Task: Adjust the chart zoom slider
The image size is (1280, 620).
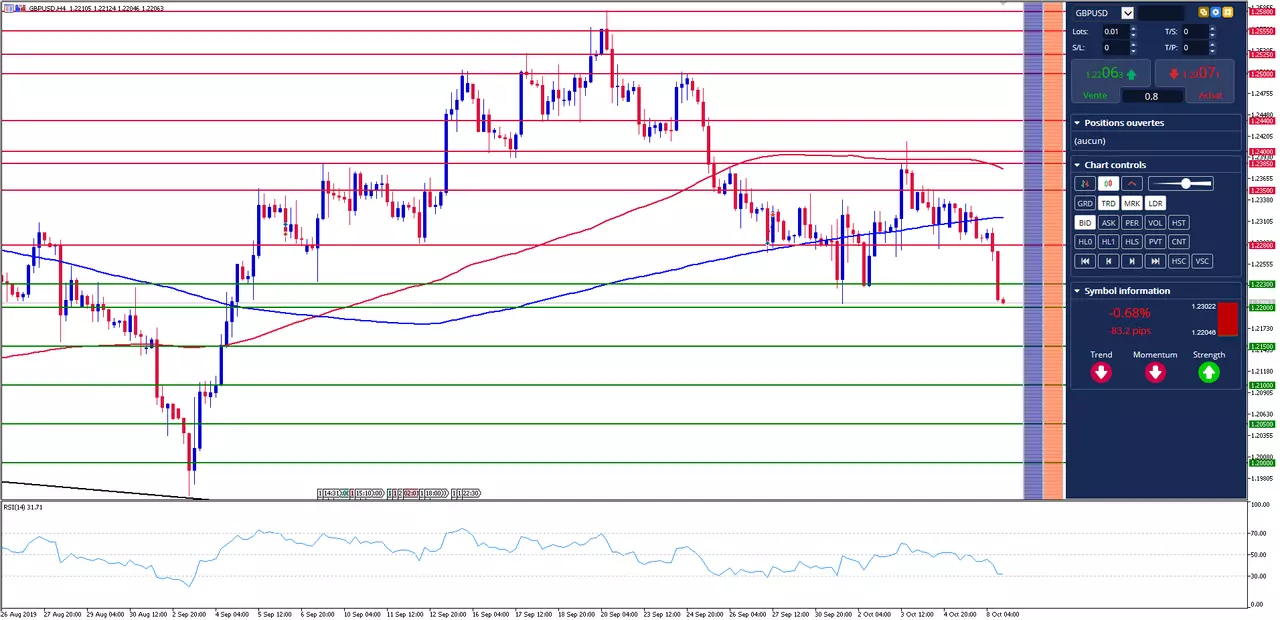Action: point(1180,183)
